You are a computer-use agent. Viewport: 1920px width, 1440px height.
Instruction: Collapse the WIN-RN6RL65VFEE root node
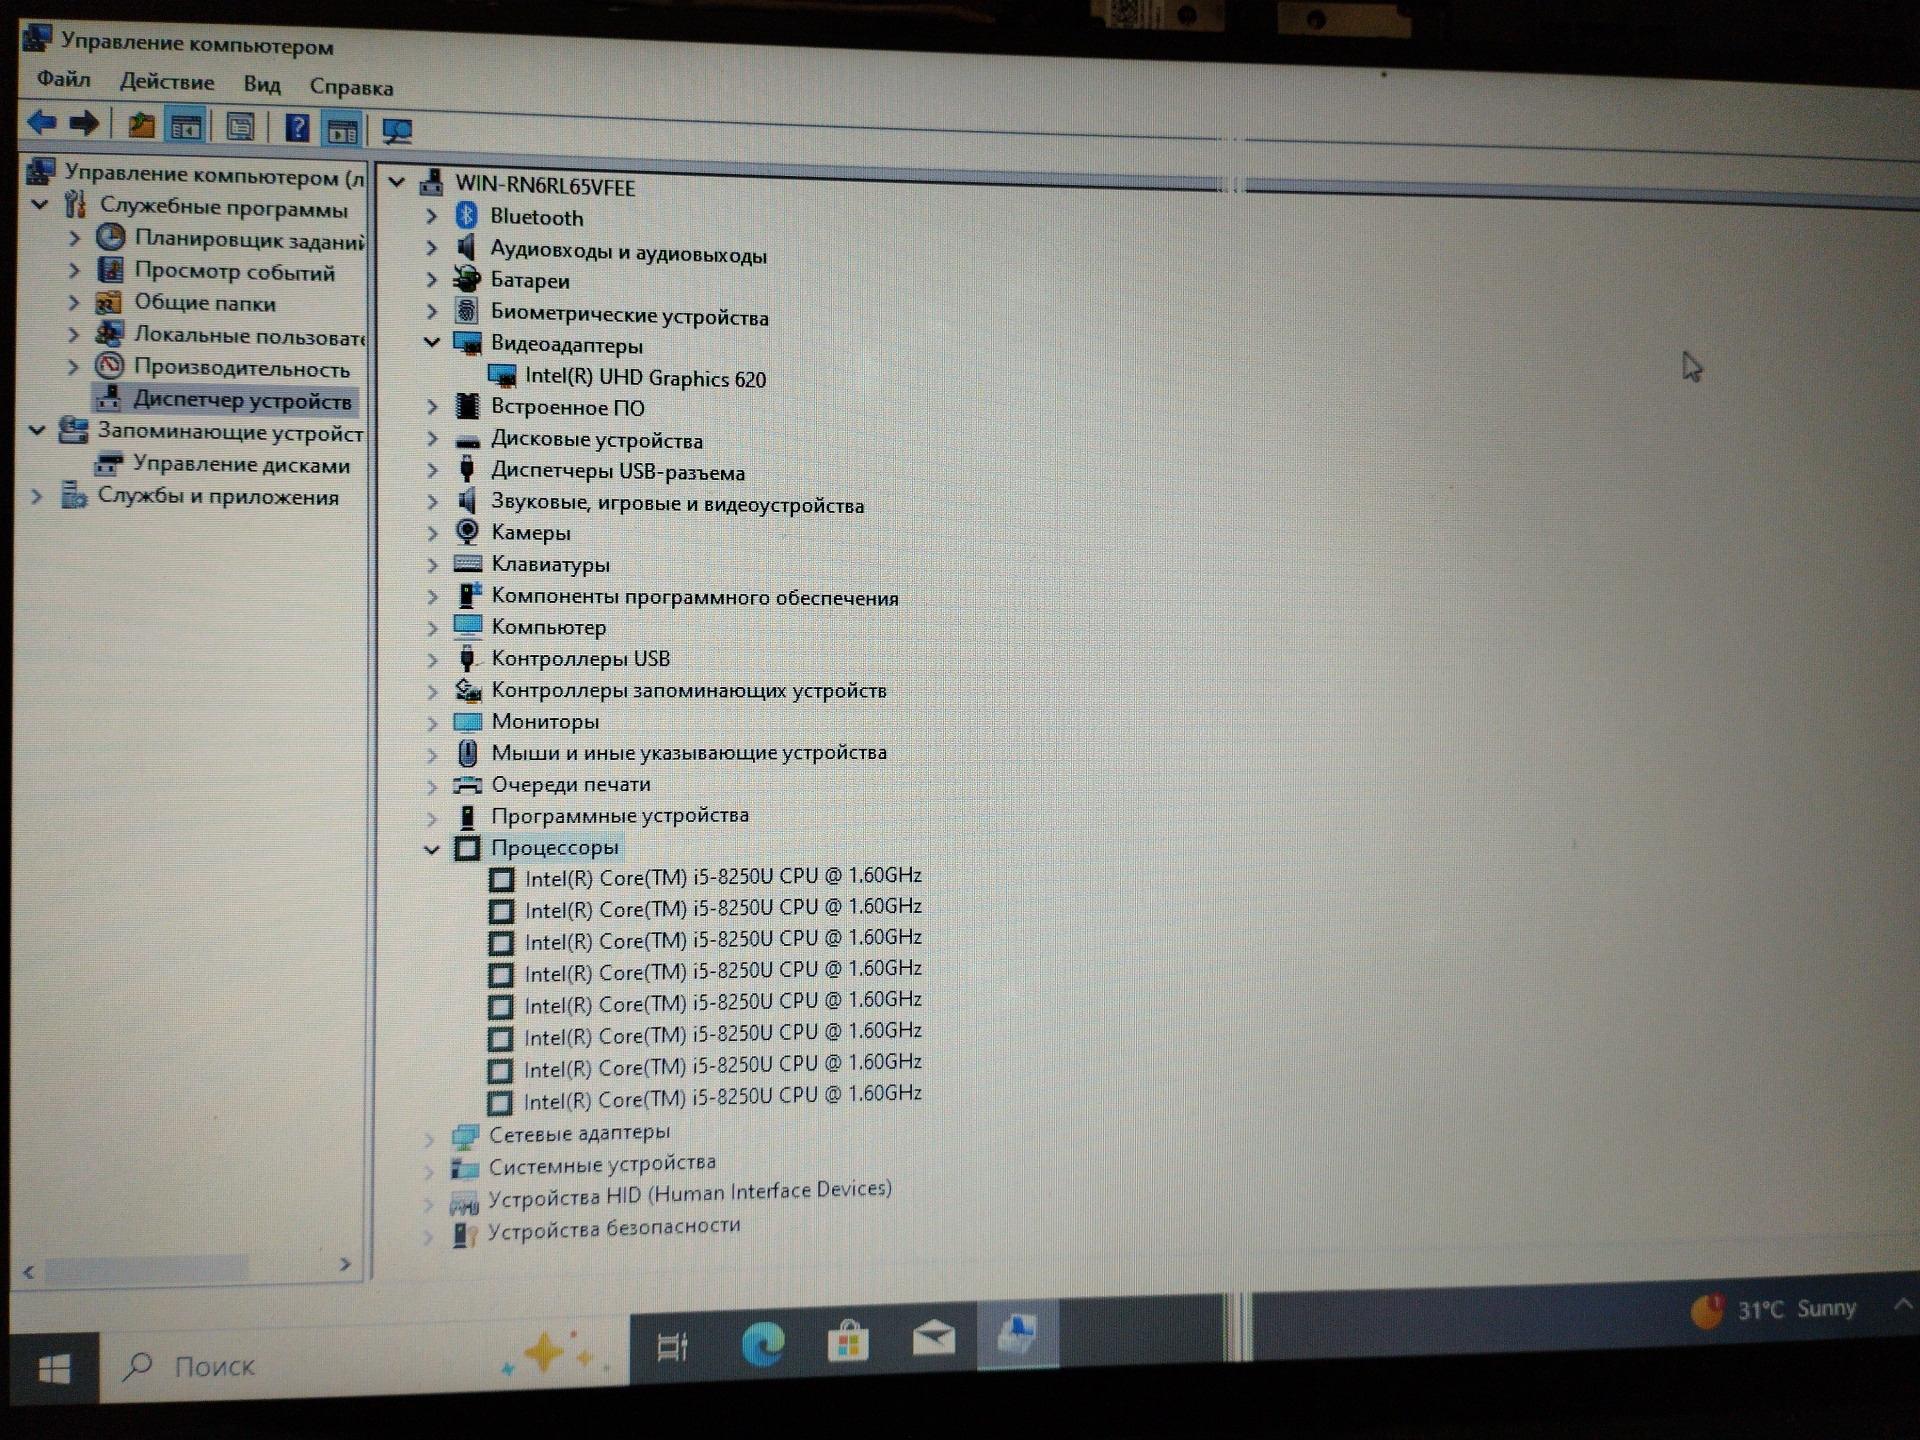396,181
